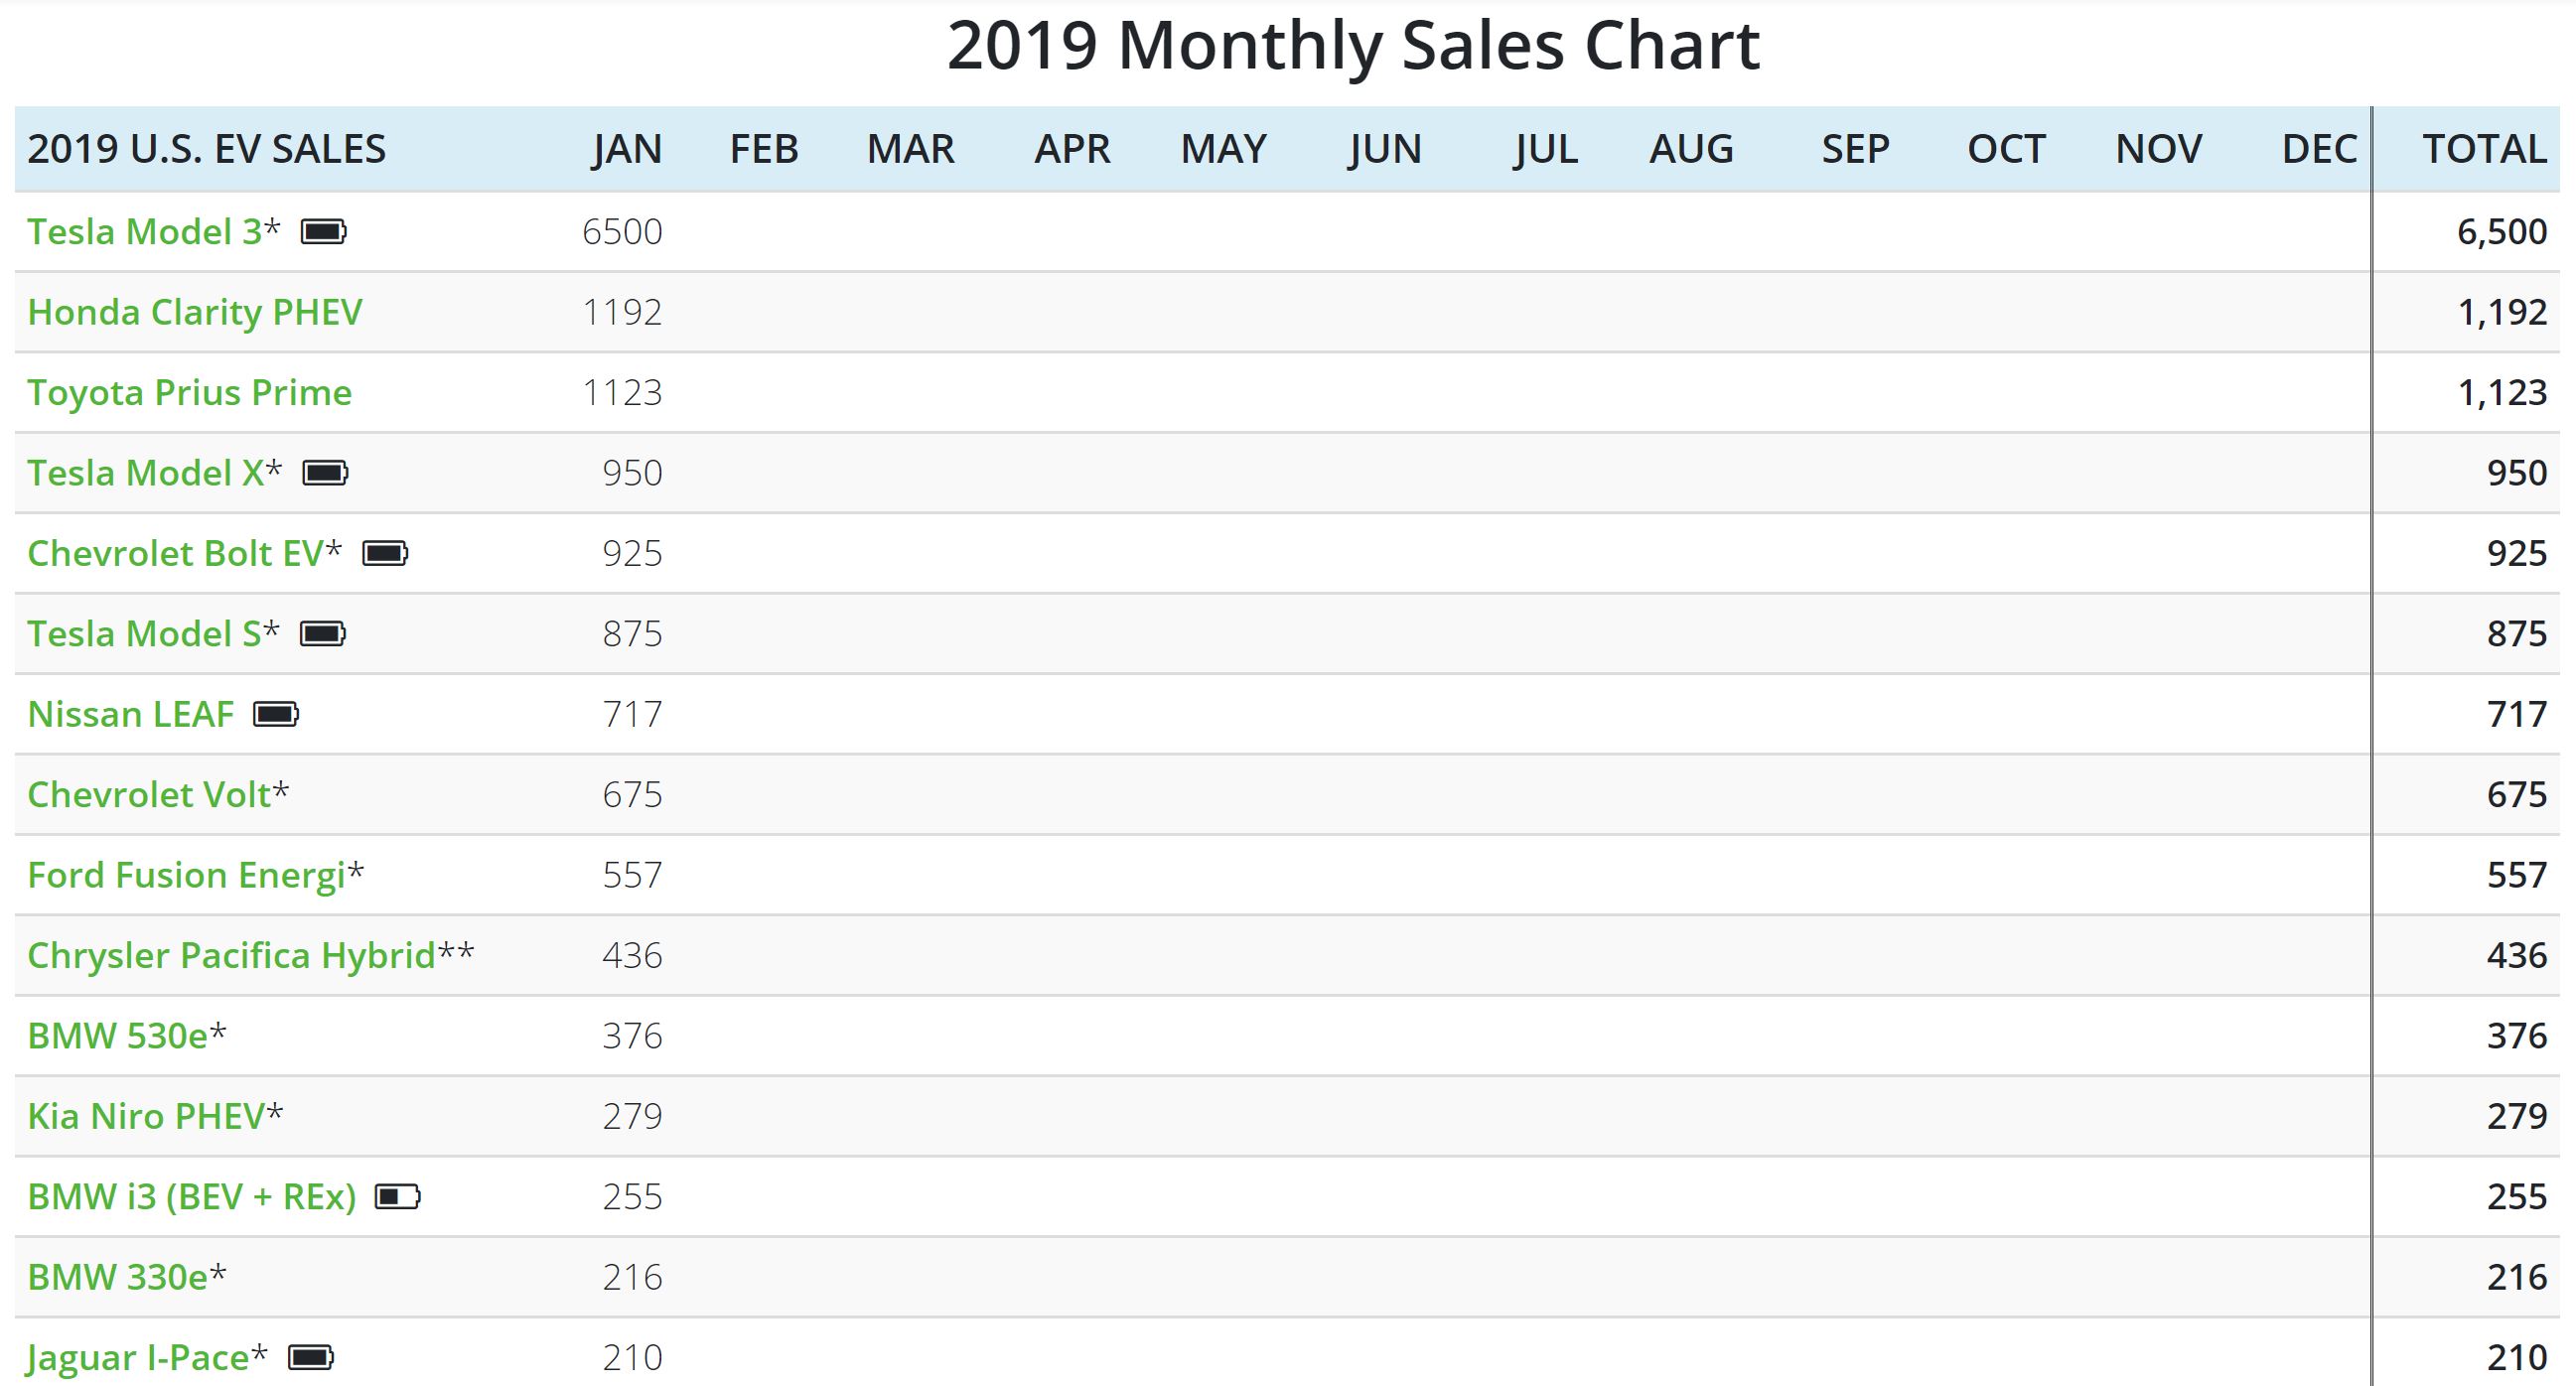Click the half-battery icon beside BMW i3
The width and height of the screenshot is (2576, 1386).
click(x=398, y=1196)
